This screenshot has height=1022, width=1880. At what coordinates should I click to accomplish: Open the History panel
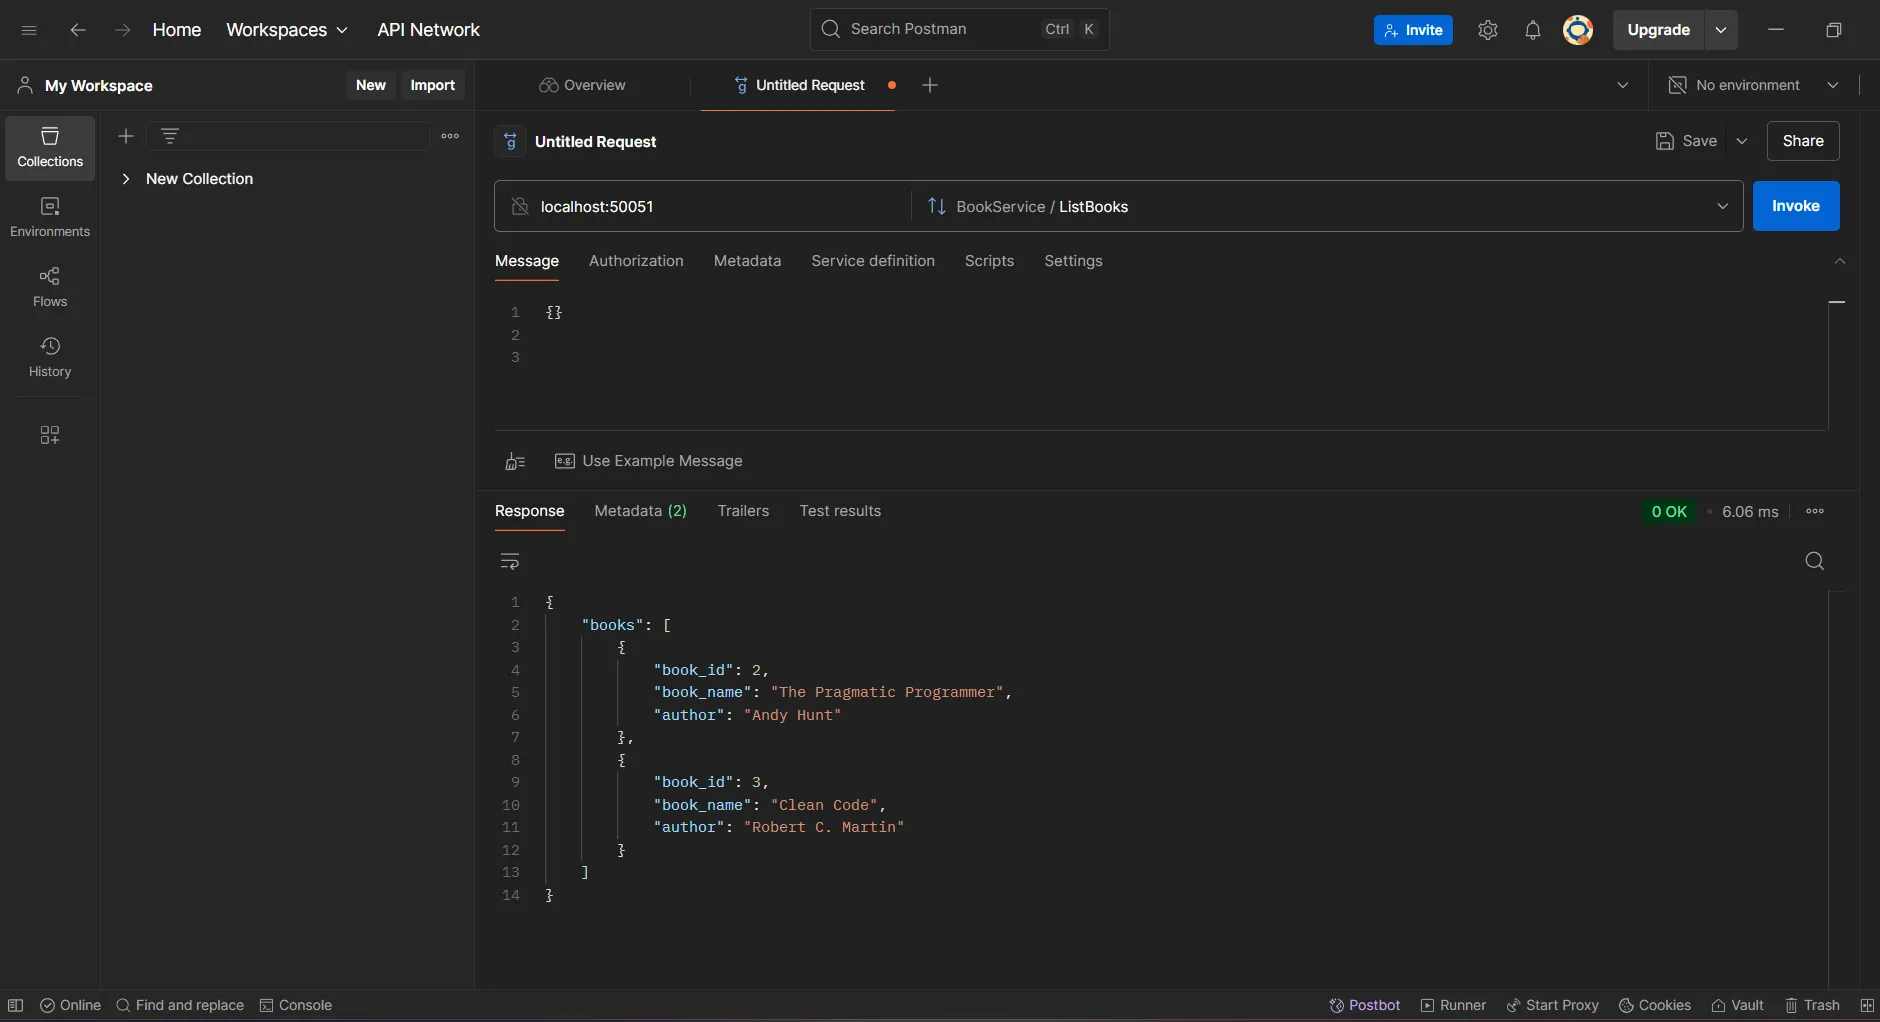coord(50,358)
